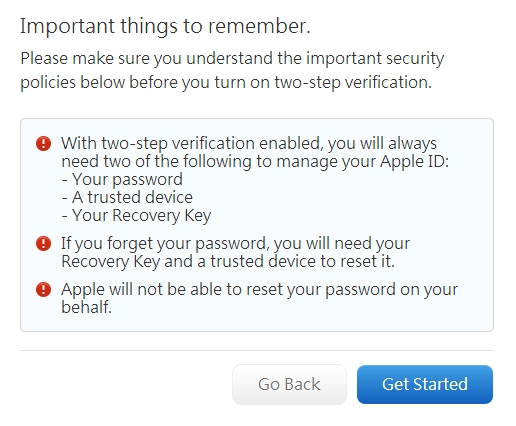Select the Your Recovery Key list entry
The height and width of the screenshot is (426, 516).
(x=137, y=216)
